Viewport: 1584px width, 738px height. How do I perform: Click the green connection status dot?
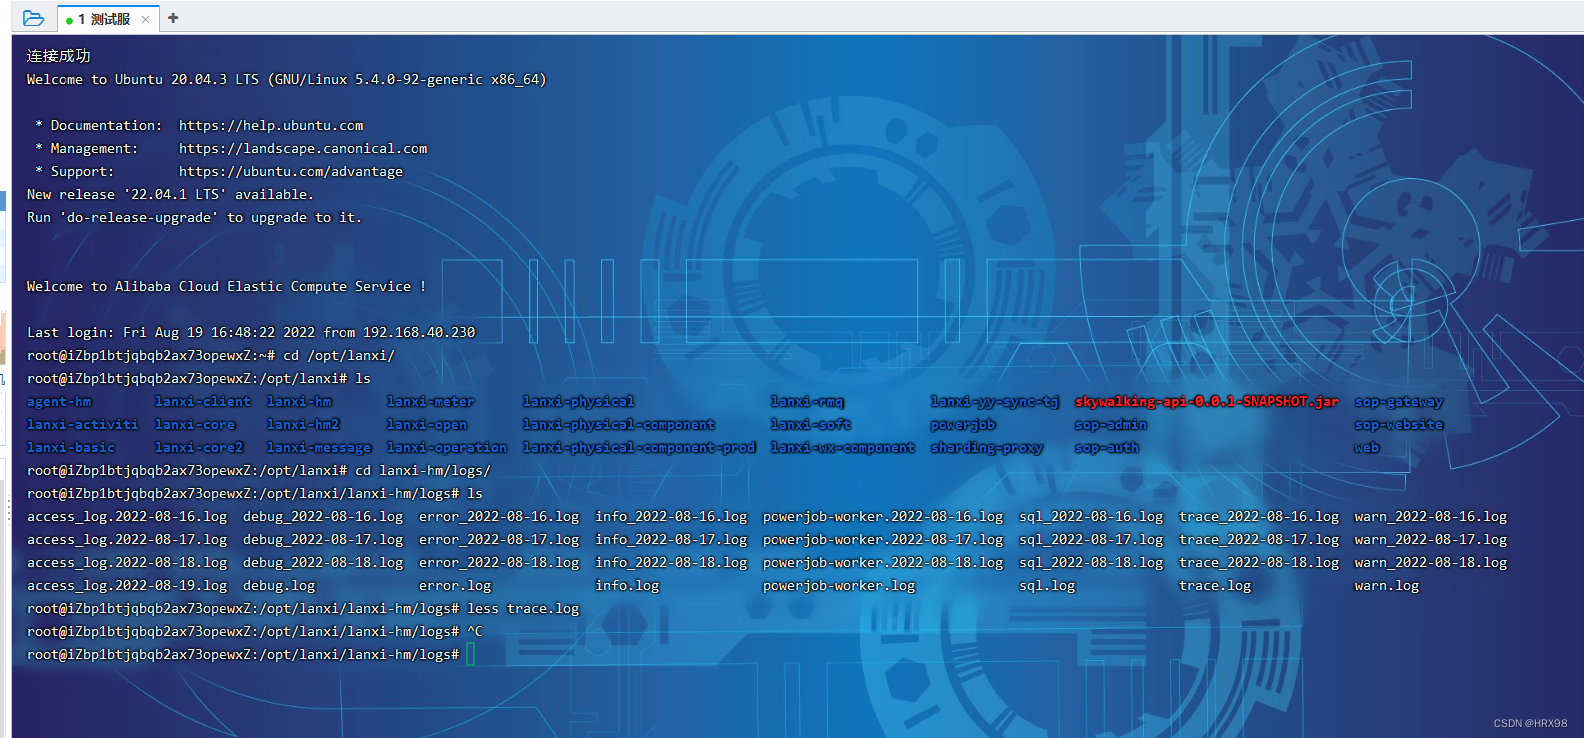[69, 20]
